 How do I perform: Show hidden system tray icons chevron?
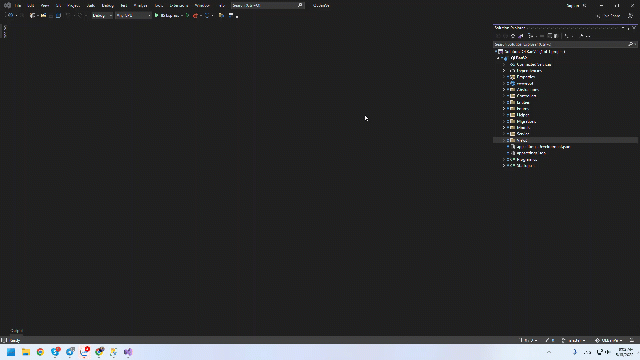click(549, 352)
